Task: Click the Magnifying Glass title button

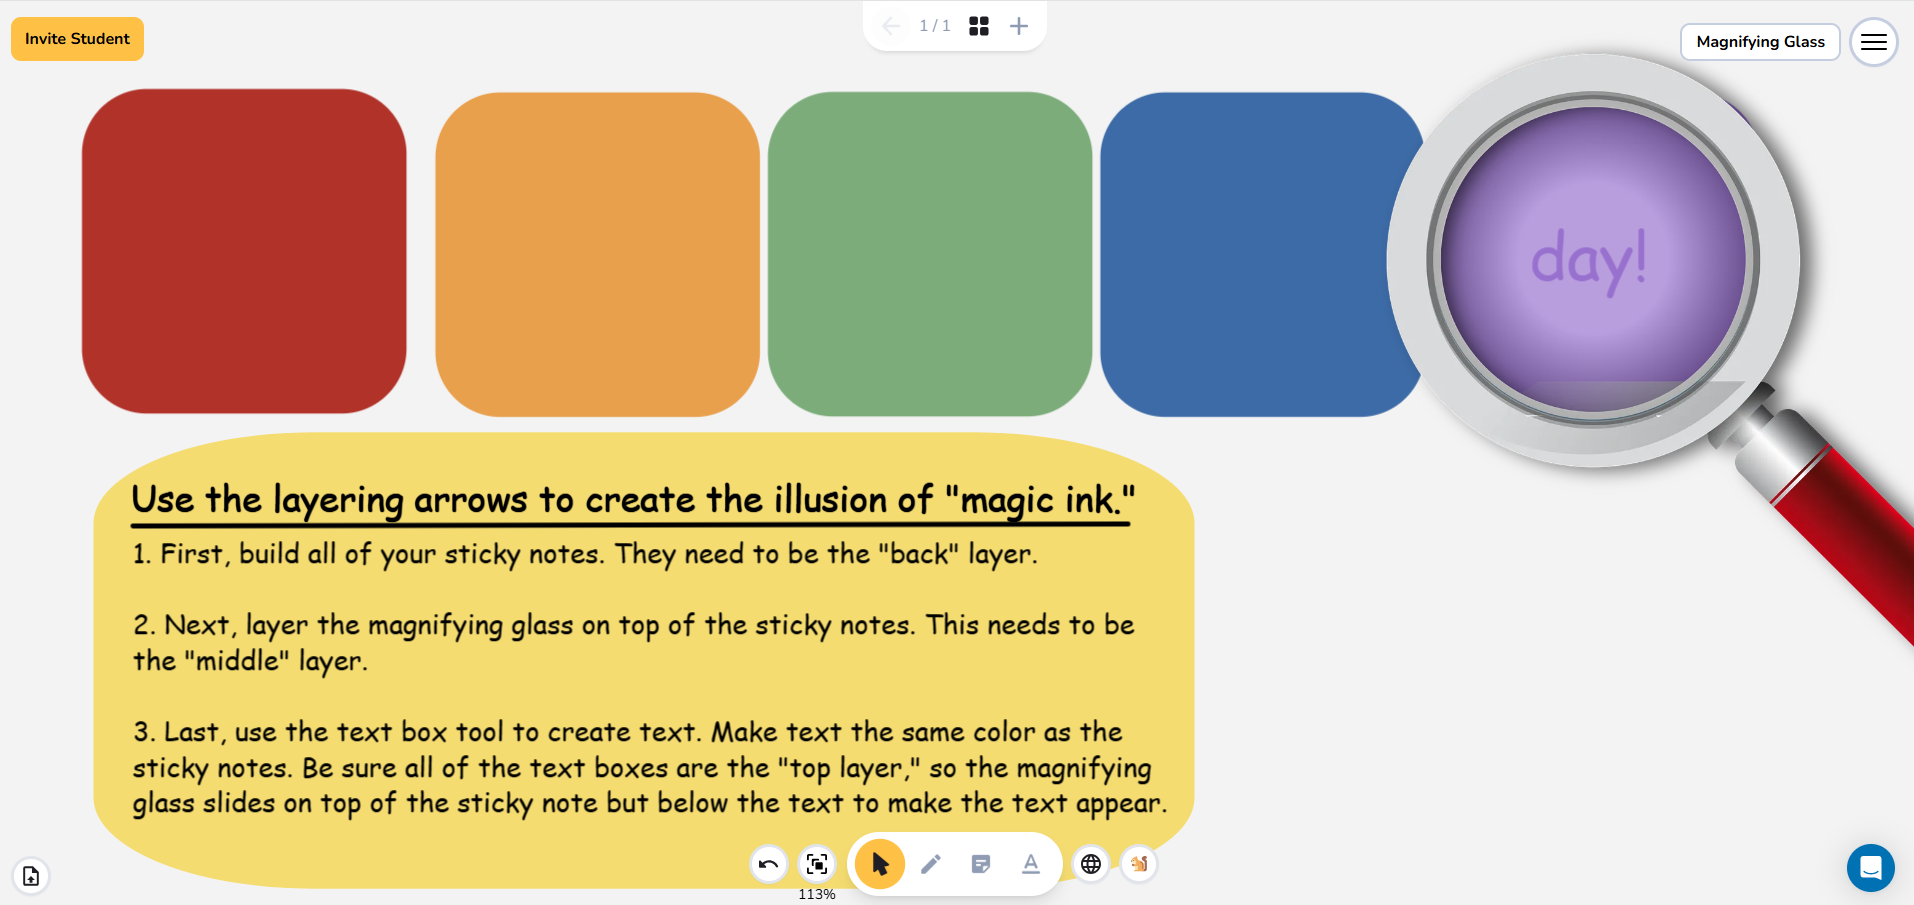Action: (x=1760, y=42)
